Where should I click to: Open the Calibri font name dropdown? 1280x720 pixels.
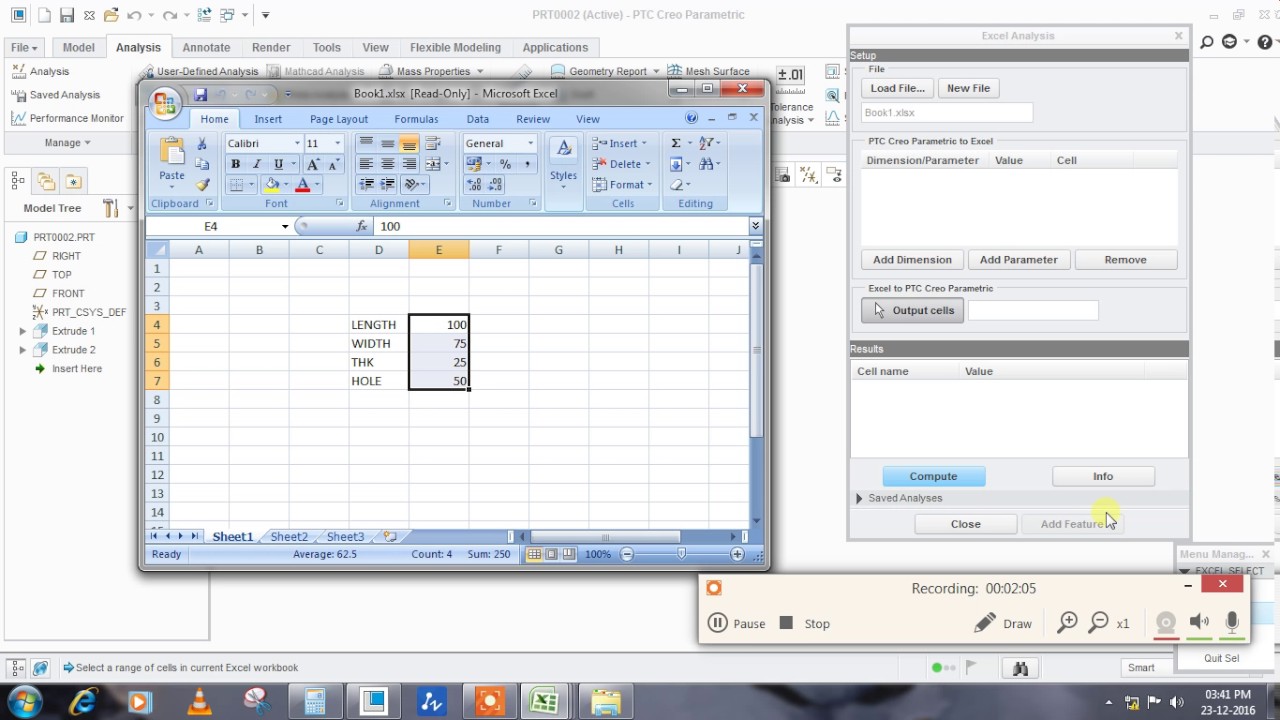tap(296, 144)
